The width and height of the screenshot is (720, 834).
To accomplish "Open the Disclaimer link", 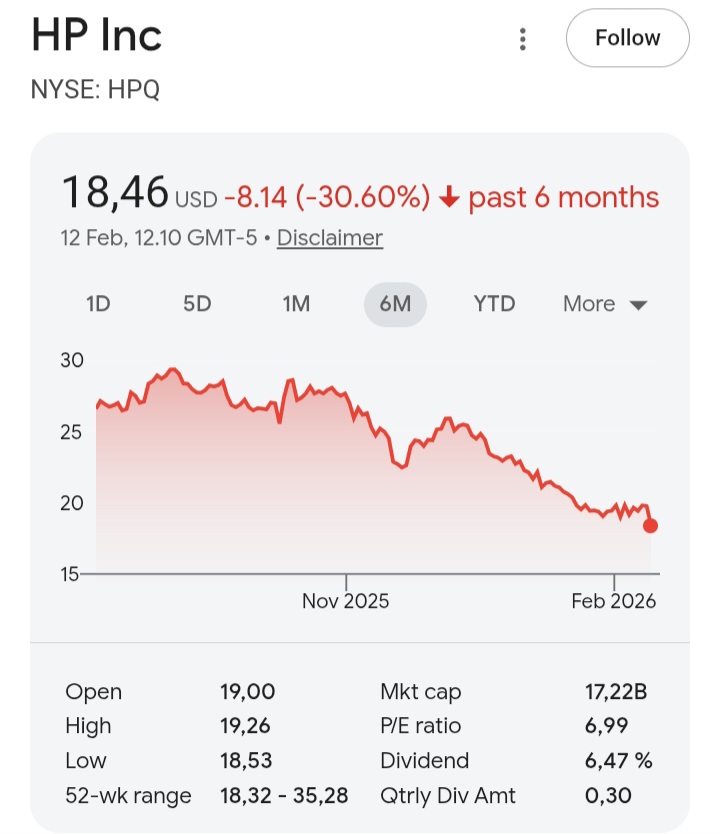I will click(329, 238).
